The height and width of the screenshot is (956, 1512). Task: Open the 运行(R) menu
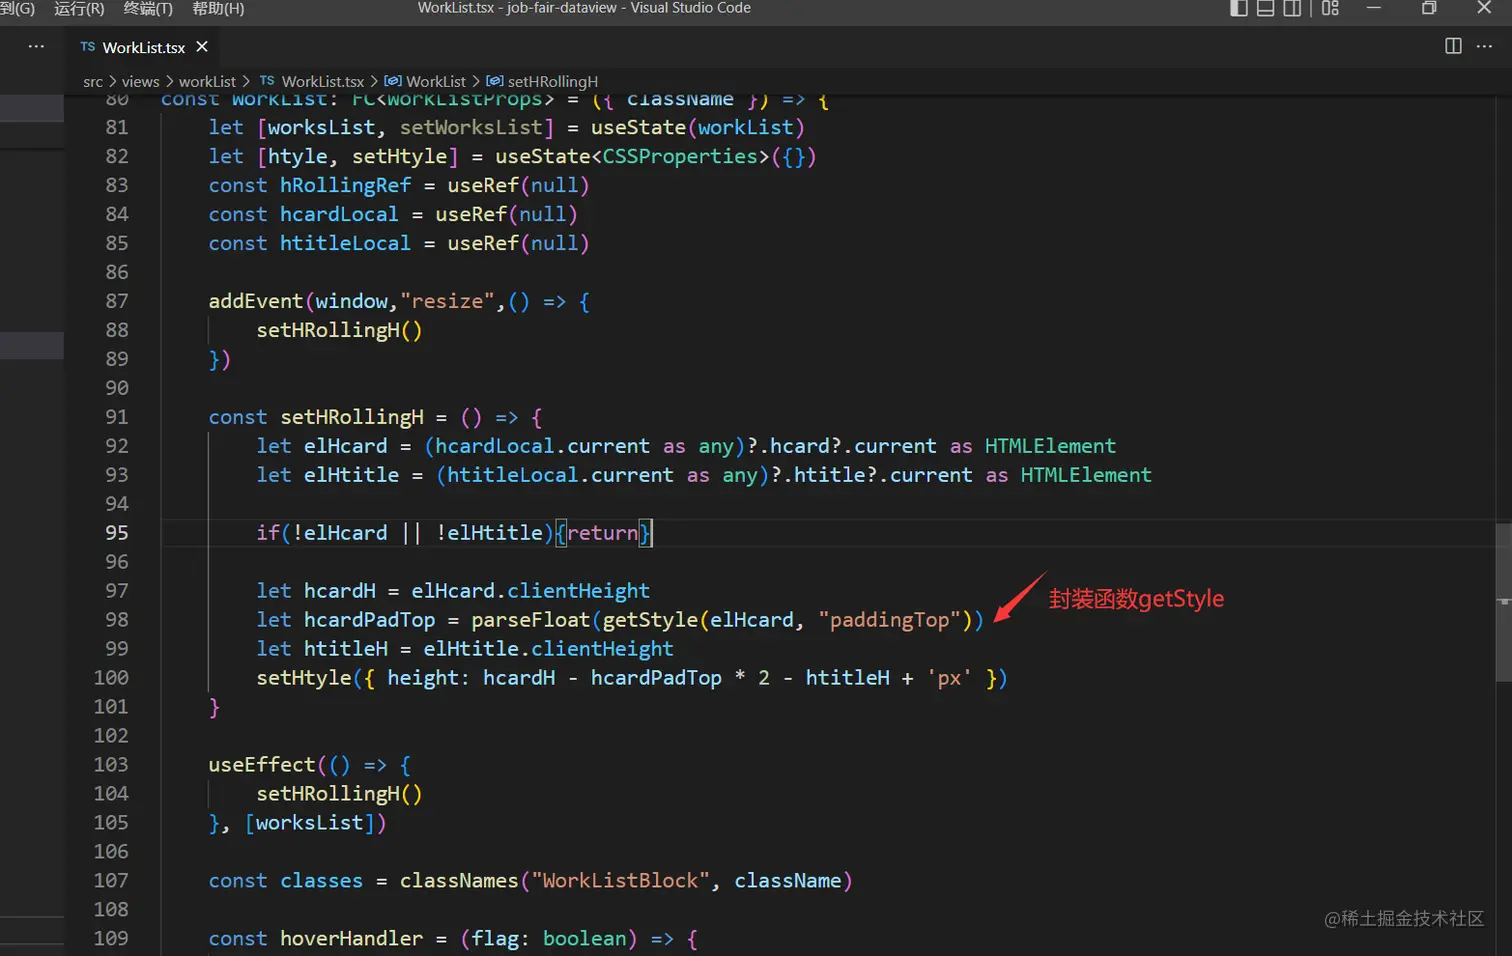(79, 8)
